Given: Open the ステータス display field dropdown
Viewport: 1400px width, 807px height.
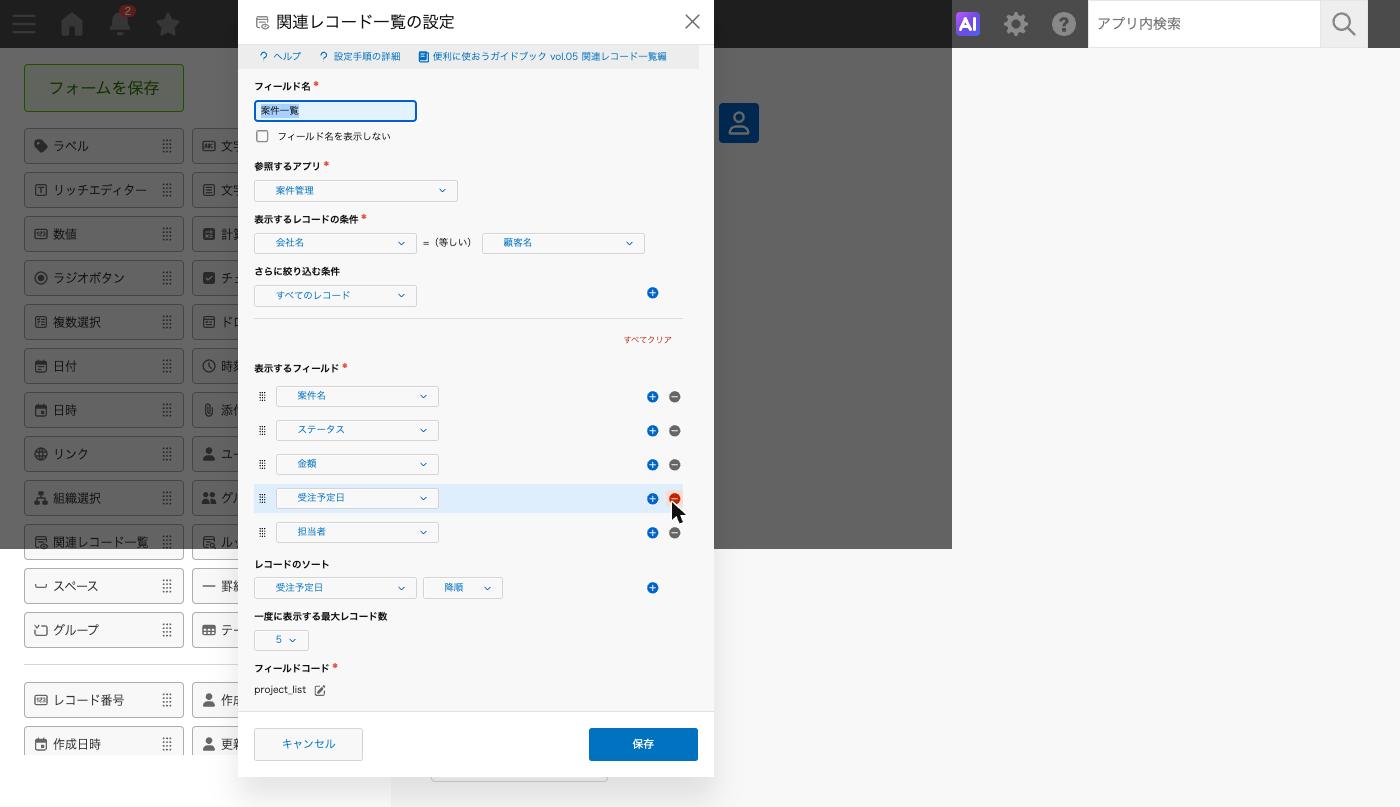Looking at the screenshot, I should pyautogui.click(x=357, y=430).
